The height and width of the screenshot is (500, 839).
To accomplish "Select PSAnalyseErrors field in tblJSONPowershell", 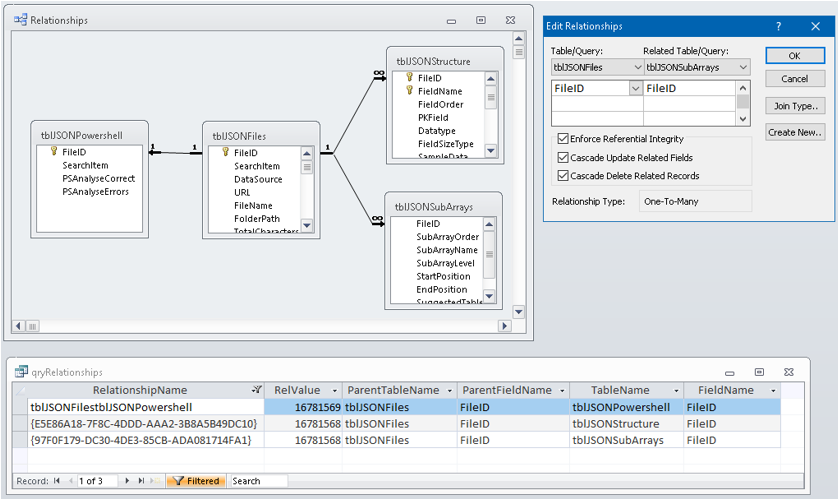I will click(x=95, y=192).
